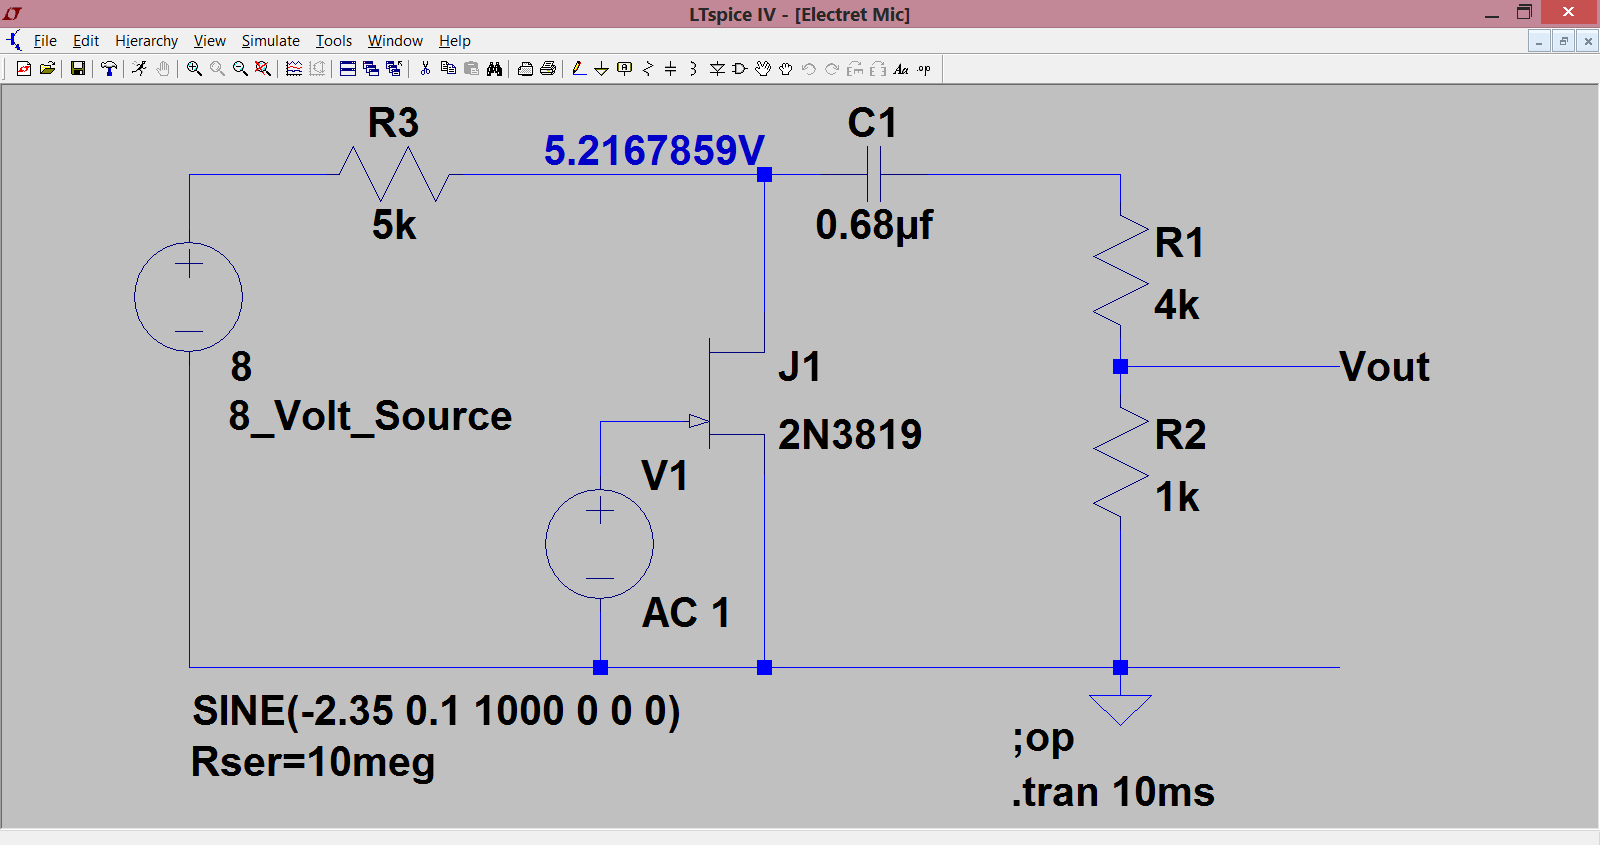The height and width of the screenshot is (845, 1600).
Task: Click the Vout net label
Action: 1384,367
